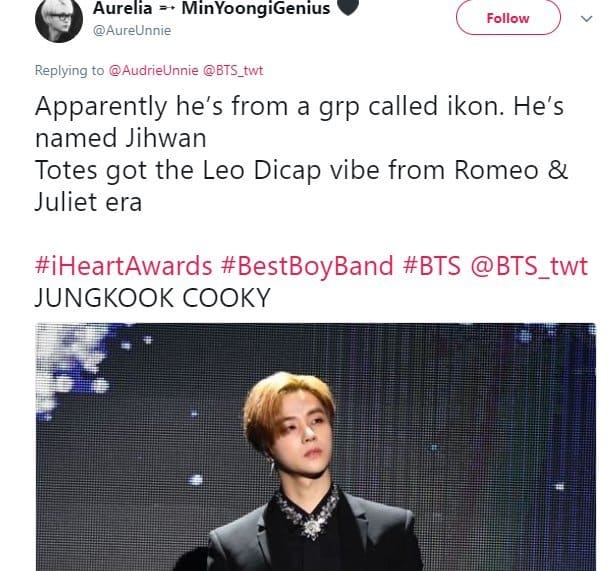The image size is (609, 571).
Task: Open the tweet author's profile avatar
Action: click(57, 19)
